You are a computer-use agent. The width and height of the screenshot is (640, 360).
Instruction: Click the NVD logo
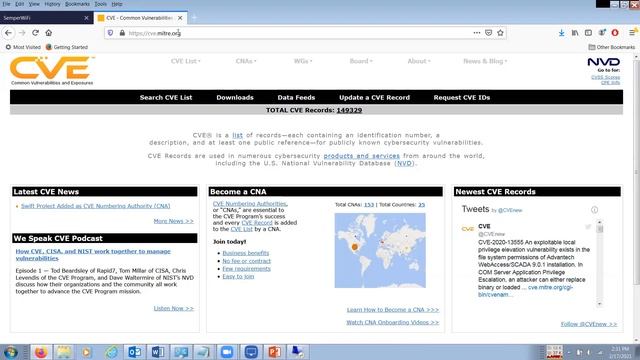click(x=604, y=62)
